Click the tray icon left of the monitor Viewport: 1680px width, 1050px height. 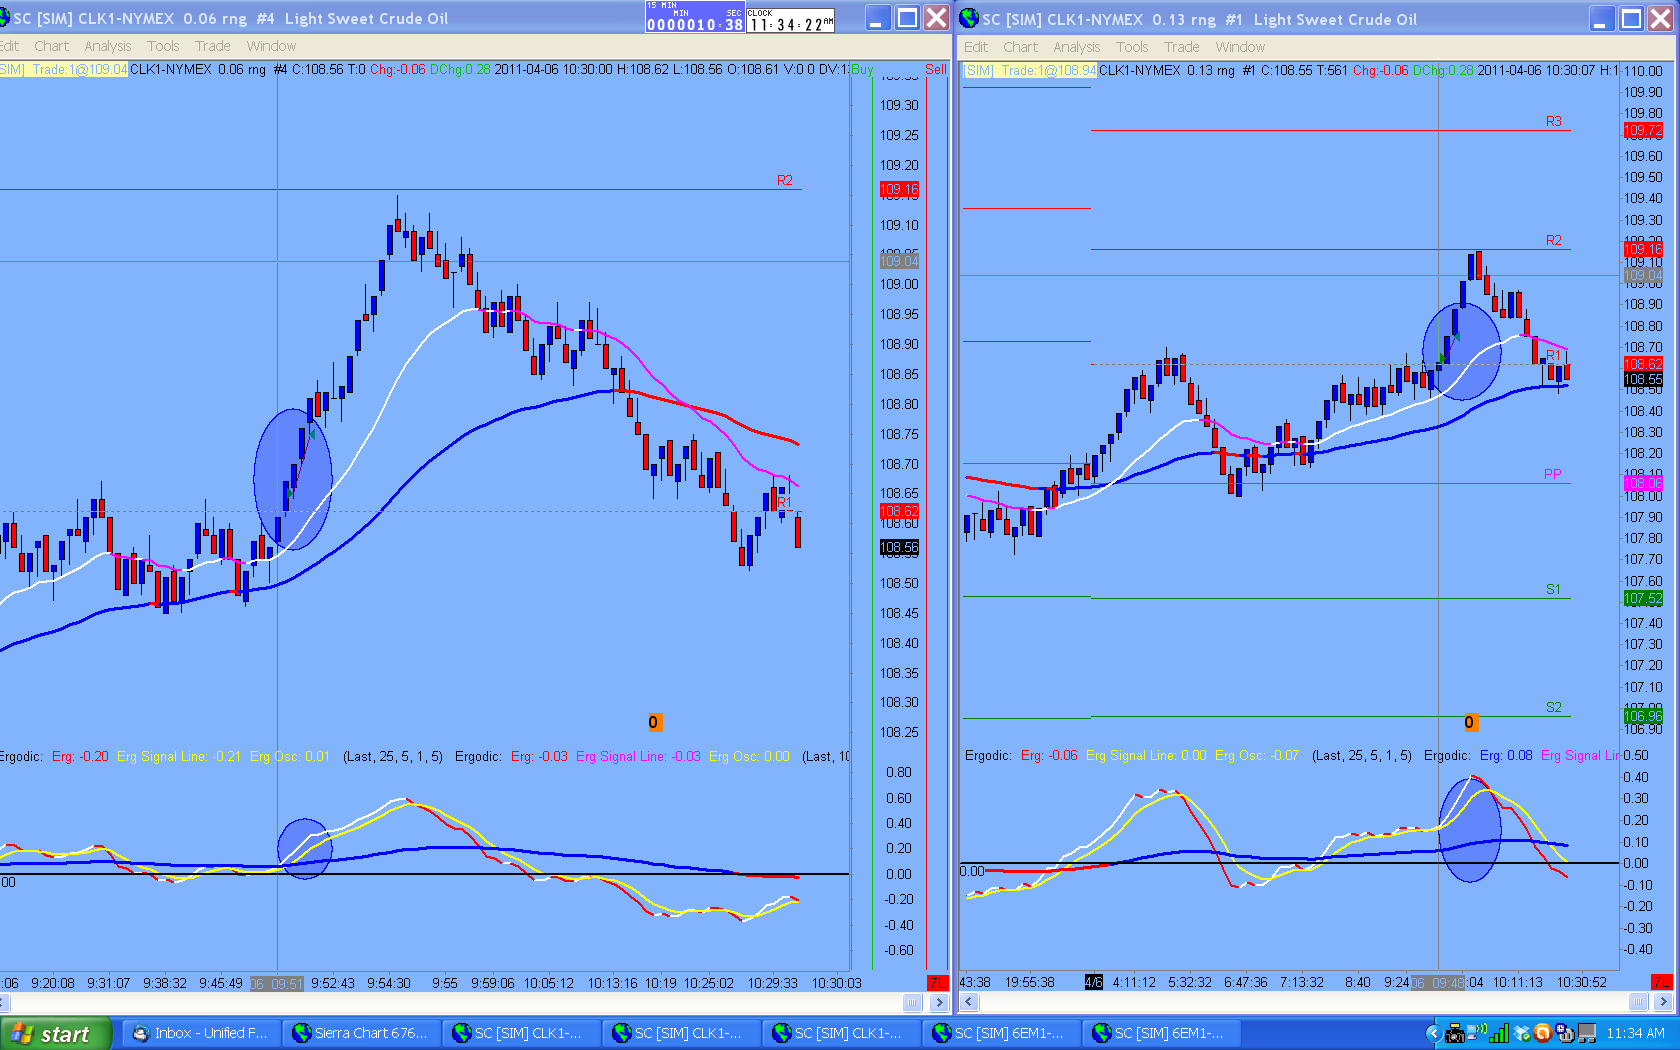click(1565, 1034)
